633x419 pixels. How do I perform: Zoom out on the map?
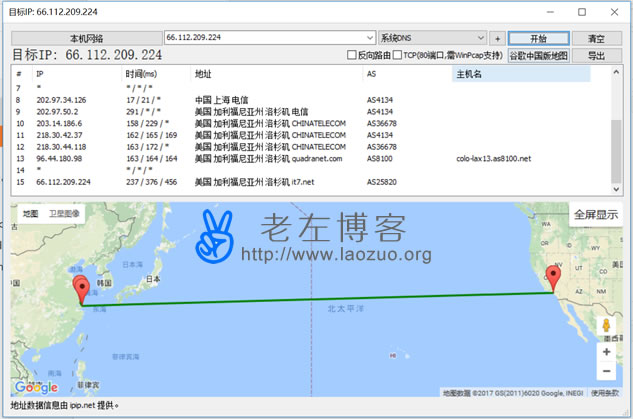606,371
